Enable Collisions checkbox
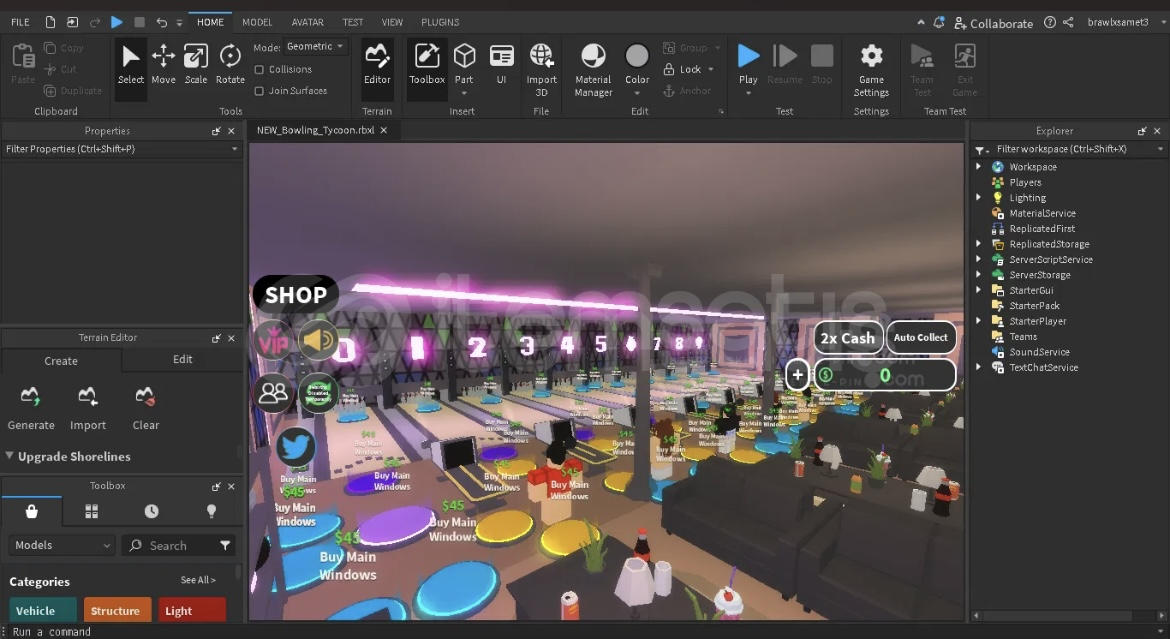The image size is (1170, 639). (259, 69)
